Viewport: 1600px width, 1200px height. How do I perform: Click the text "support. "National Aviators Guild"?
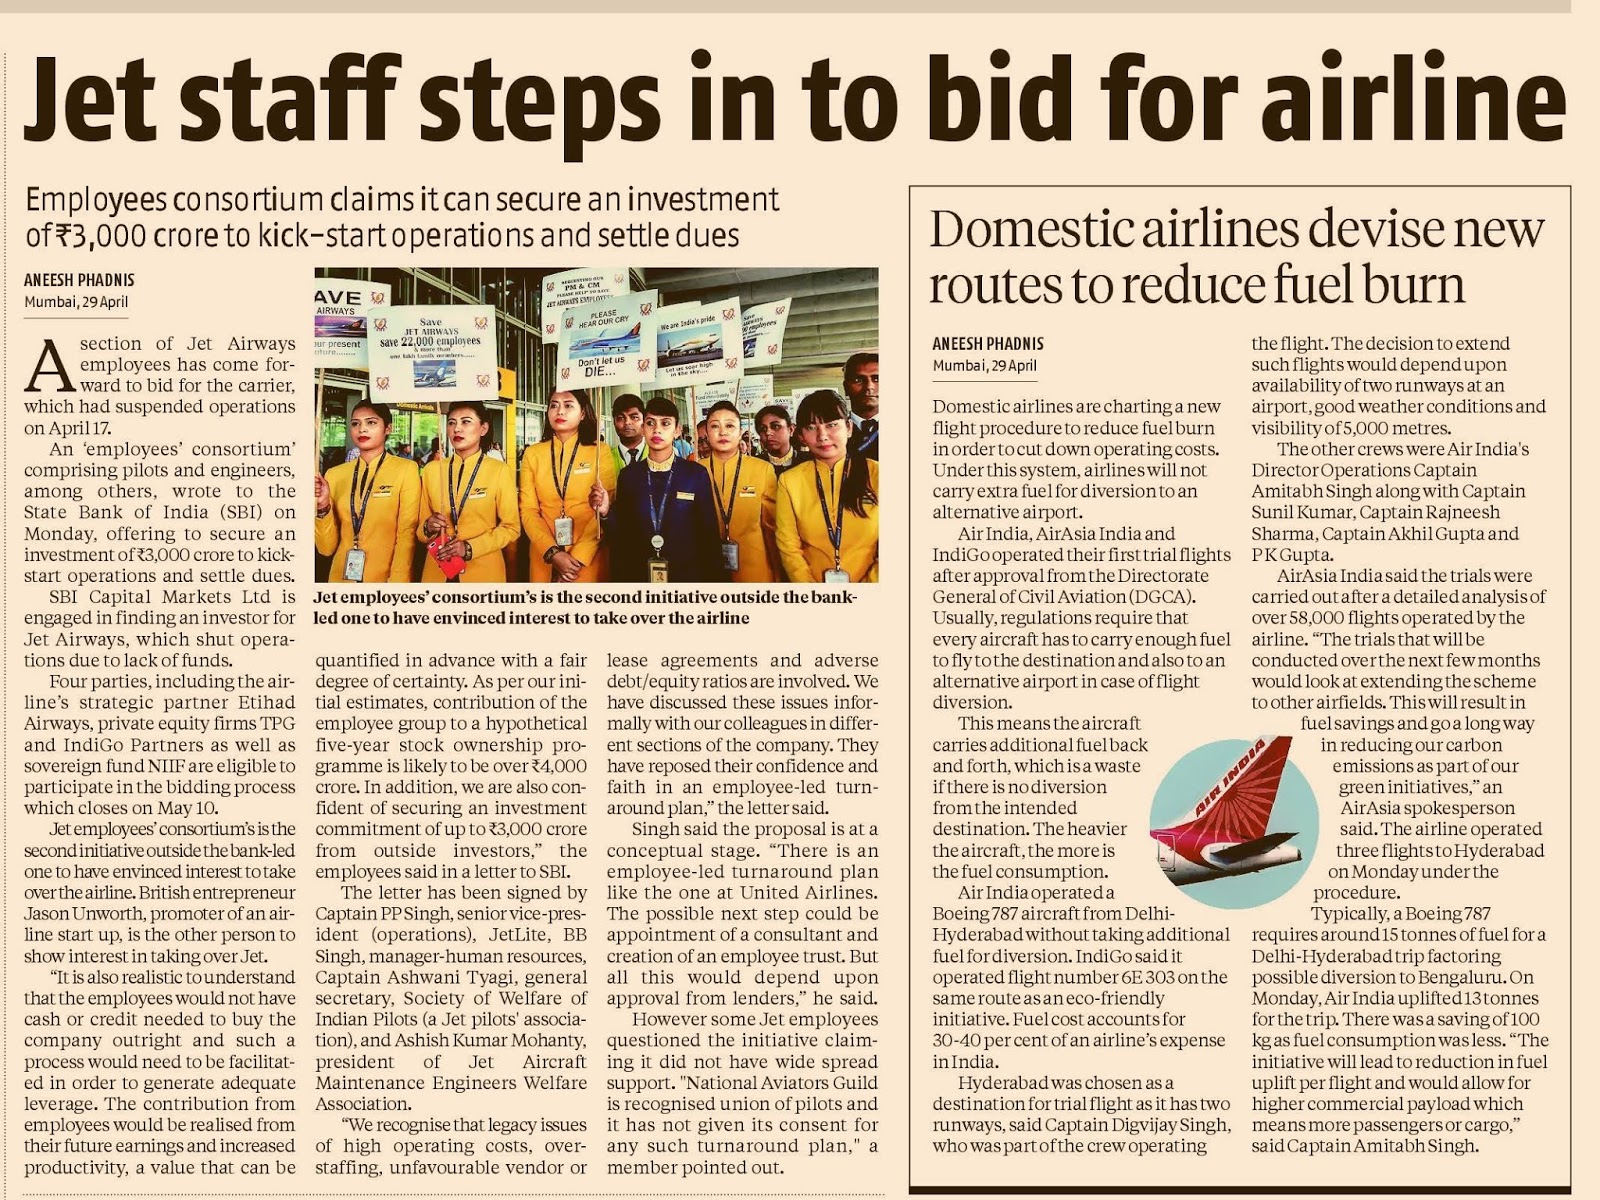[x=742, y=1082]
